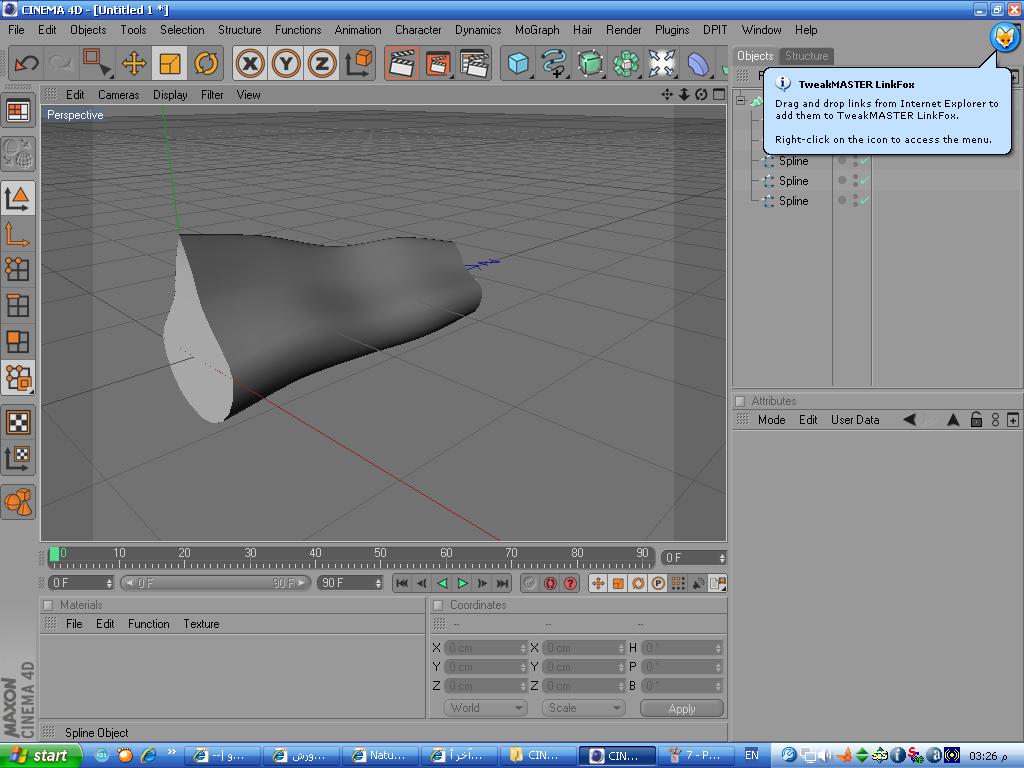This screenshot has height=768, width=1024.
Task: Toggle green checkmark of second-to-last Spline
Action: pyautogui.click(x=865, y=180)
